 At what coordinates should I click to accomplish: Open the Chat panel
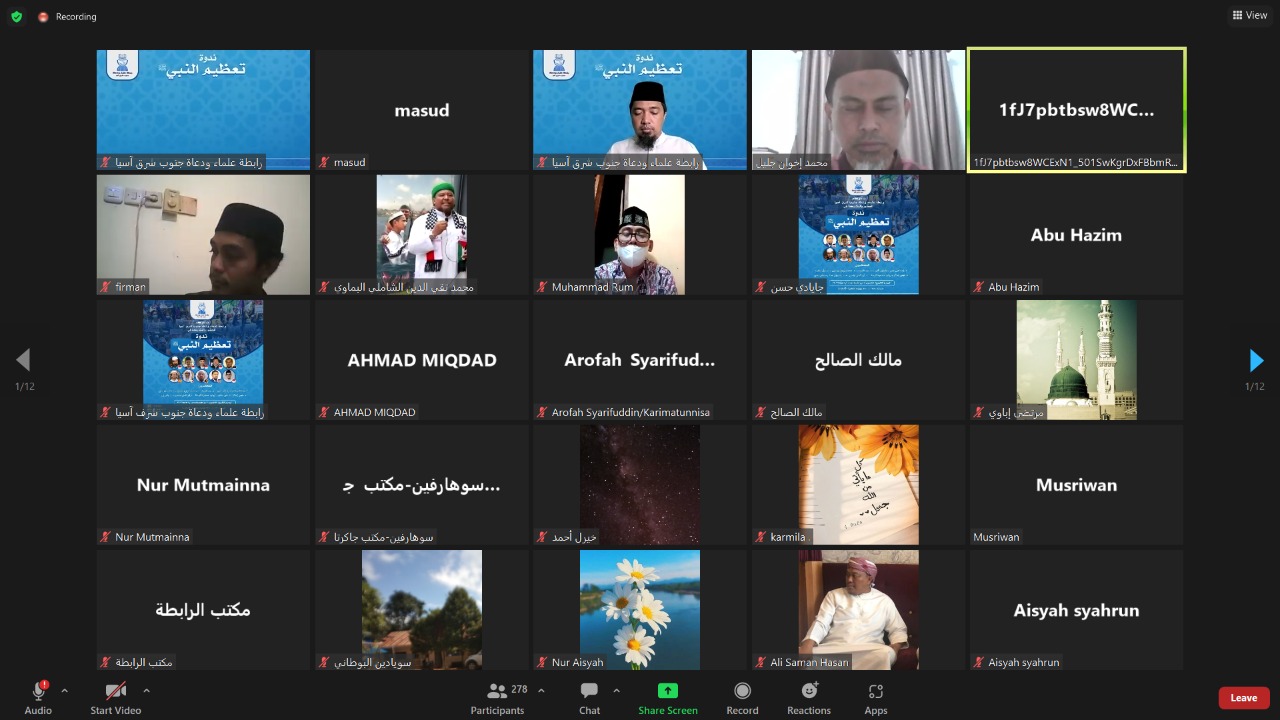(589, 697)
